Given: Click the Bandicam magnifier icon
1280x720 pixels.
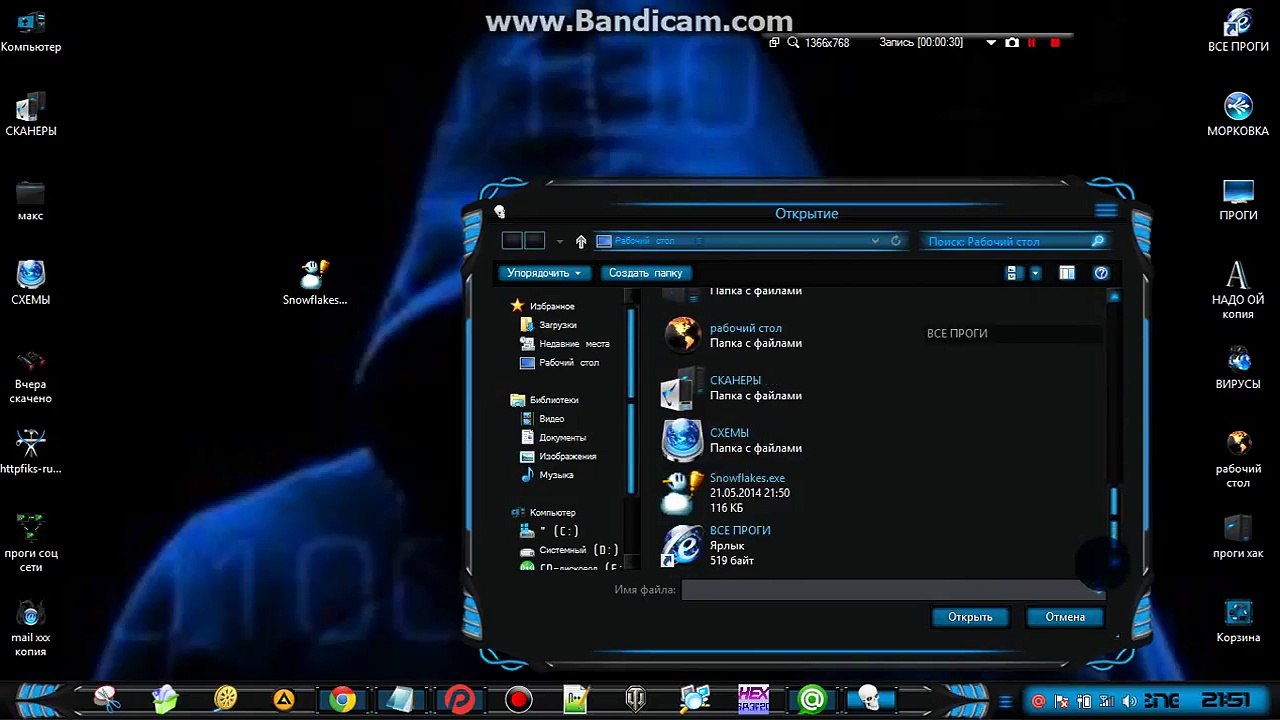Looking at the screenshot, I should (793, 42).
